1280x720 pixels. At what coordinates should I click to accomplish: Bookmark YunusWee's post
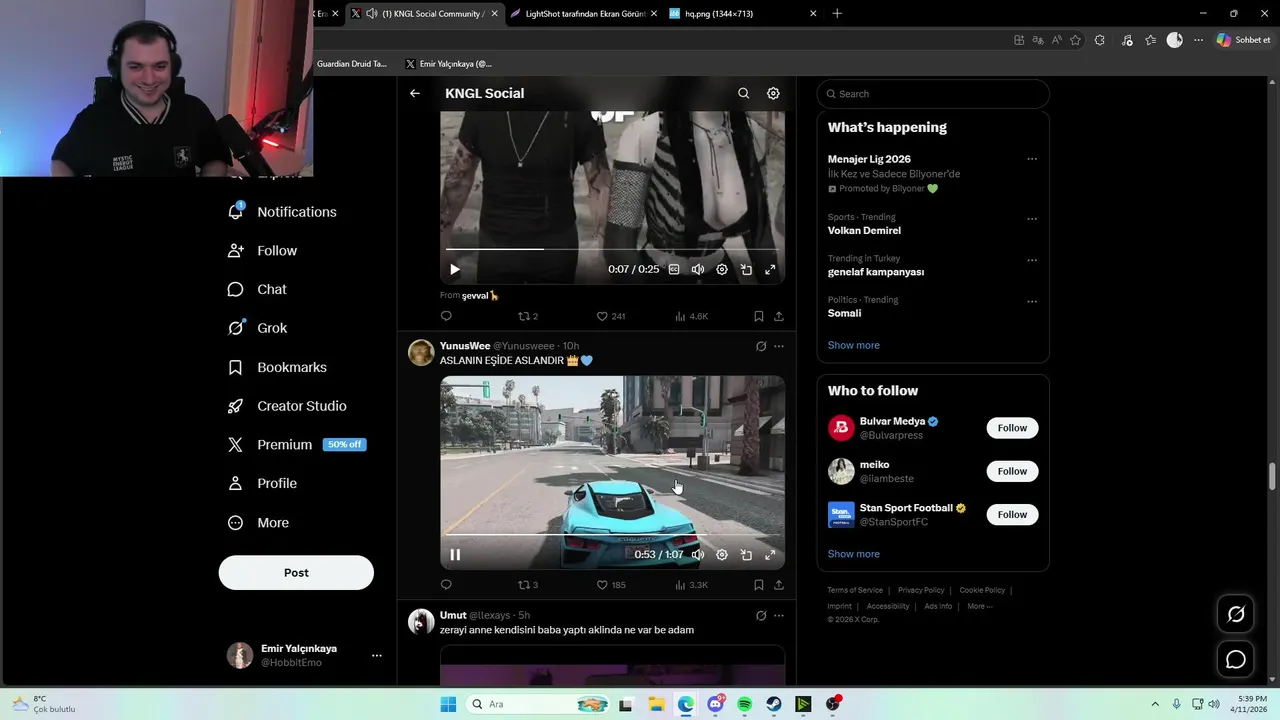[759, 585]
